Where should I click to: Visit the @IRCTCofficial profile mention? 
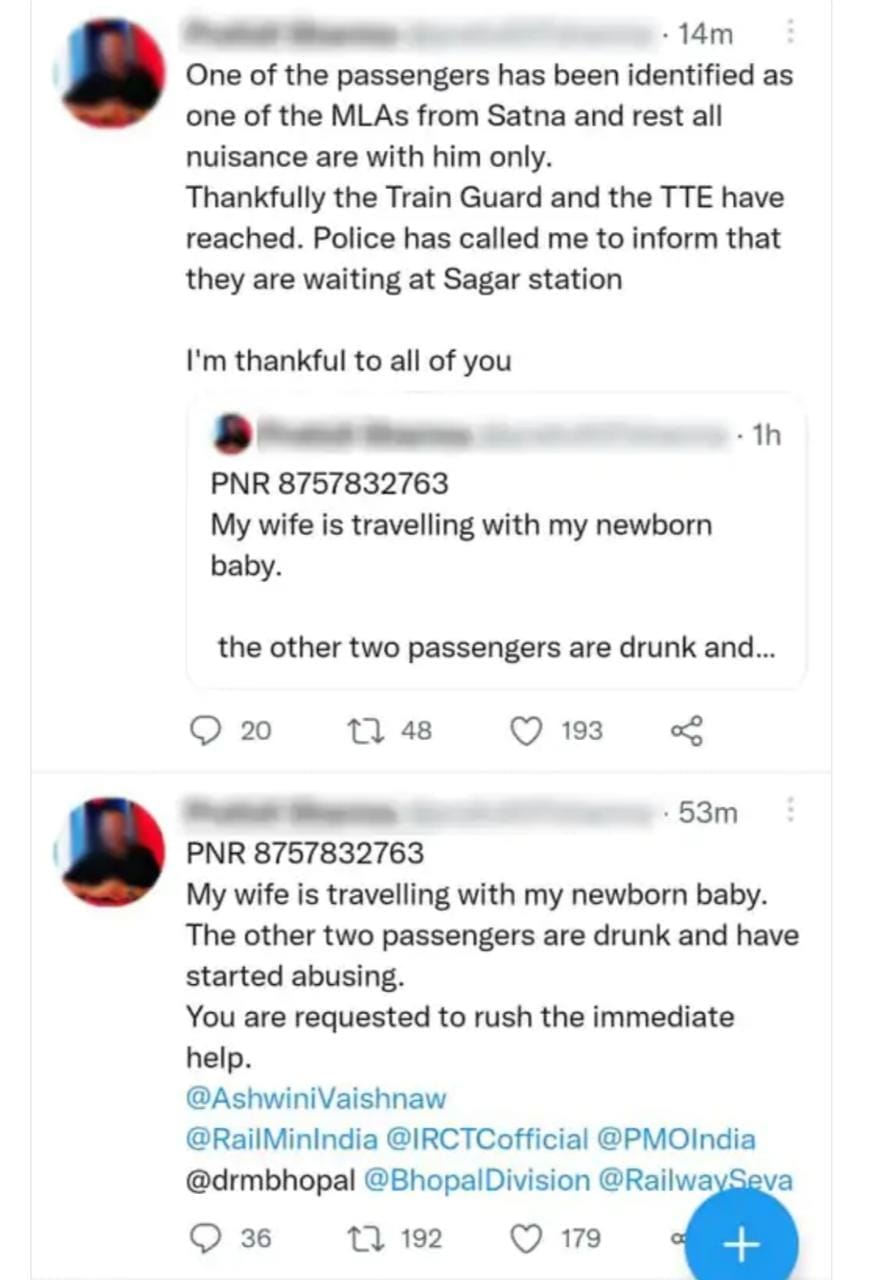487,1139
